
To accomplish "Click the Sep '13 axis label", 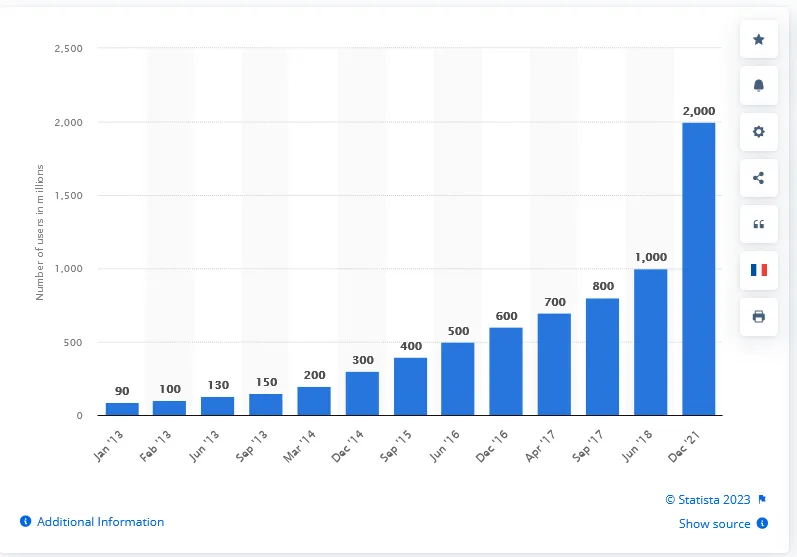I will (251, 446).
